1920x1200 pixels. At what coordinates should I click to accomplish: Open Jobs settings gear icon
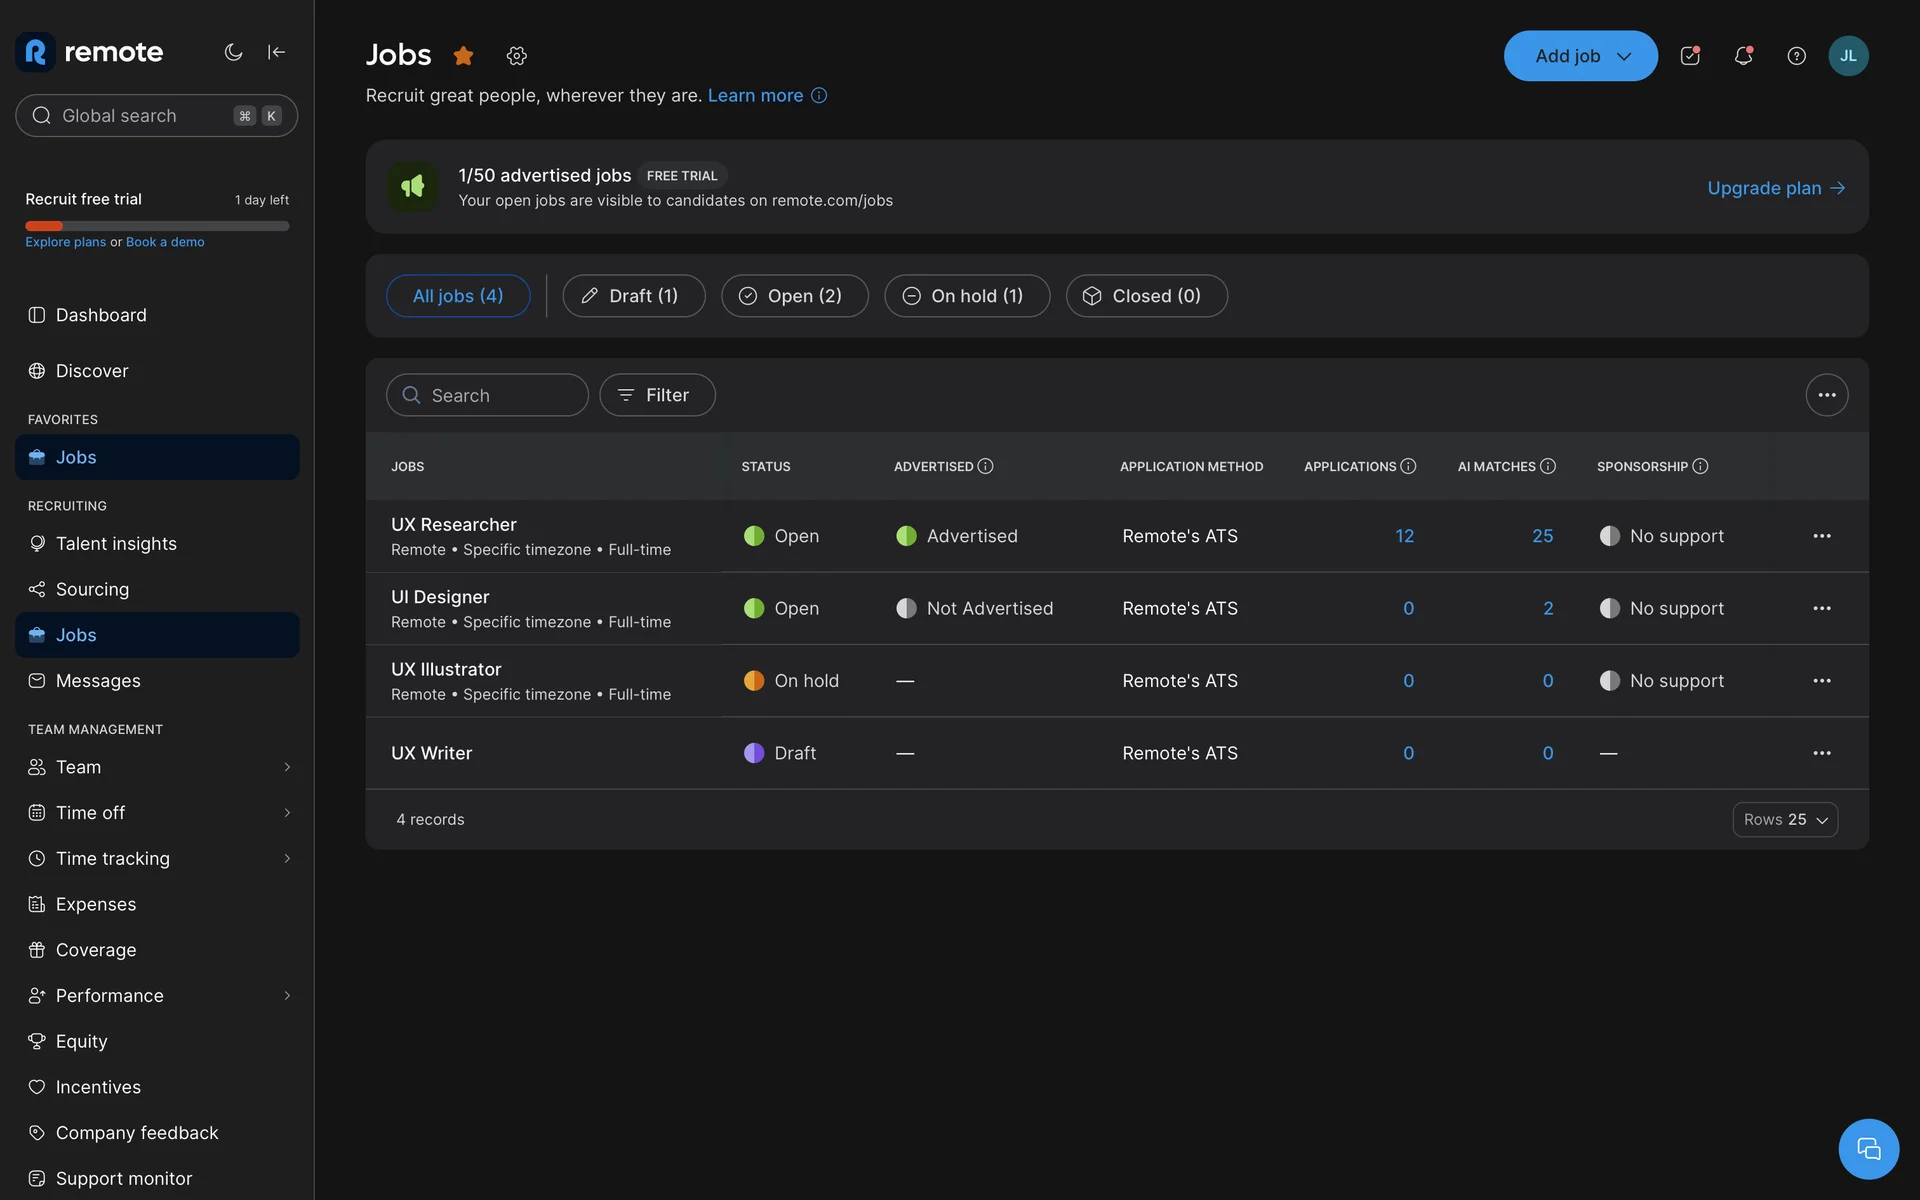[516, 56]
